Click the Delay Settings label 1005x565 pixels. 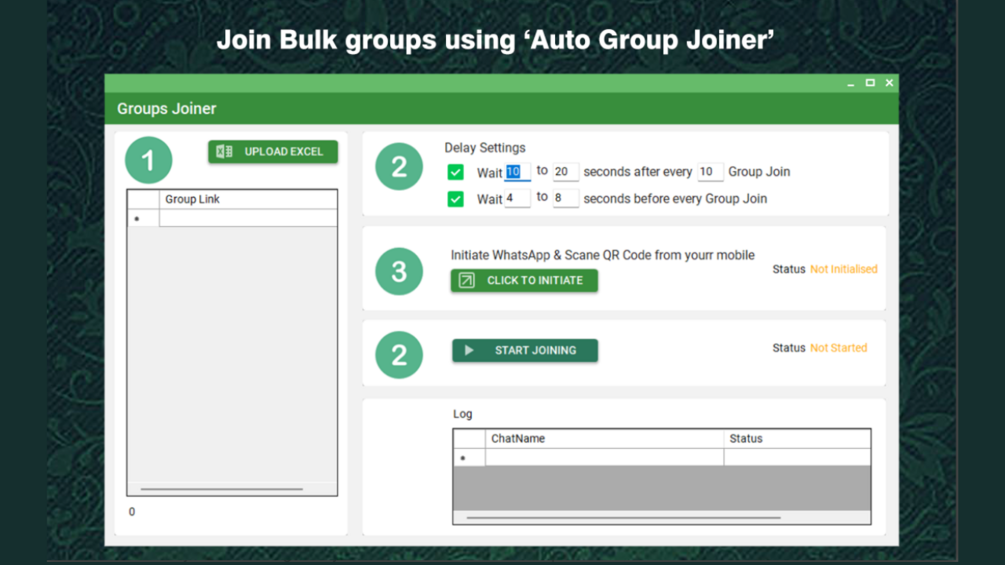(485, 148)
